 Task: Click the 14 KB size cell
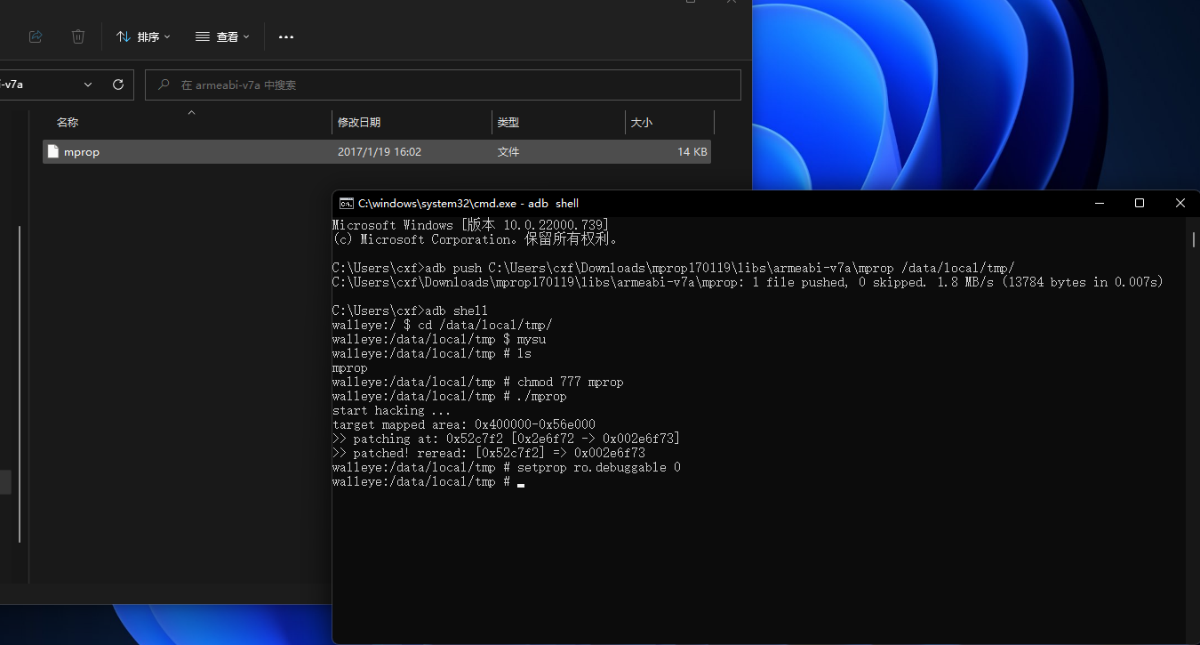point(692,152)
